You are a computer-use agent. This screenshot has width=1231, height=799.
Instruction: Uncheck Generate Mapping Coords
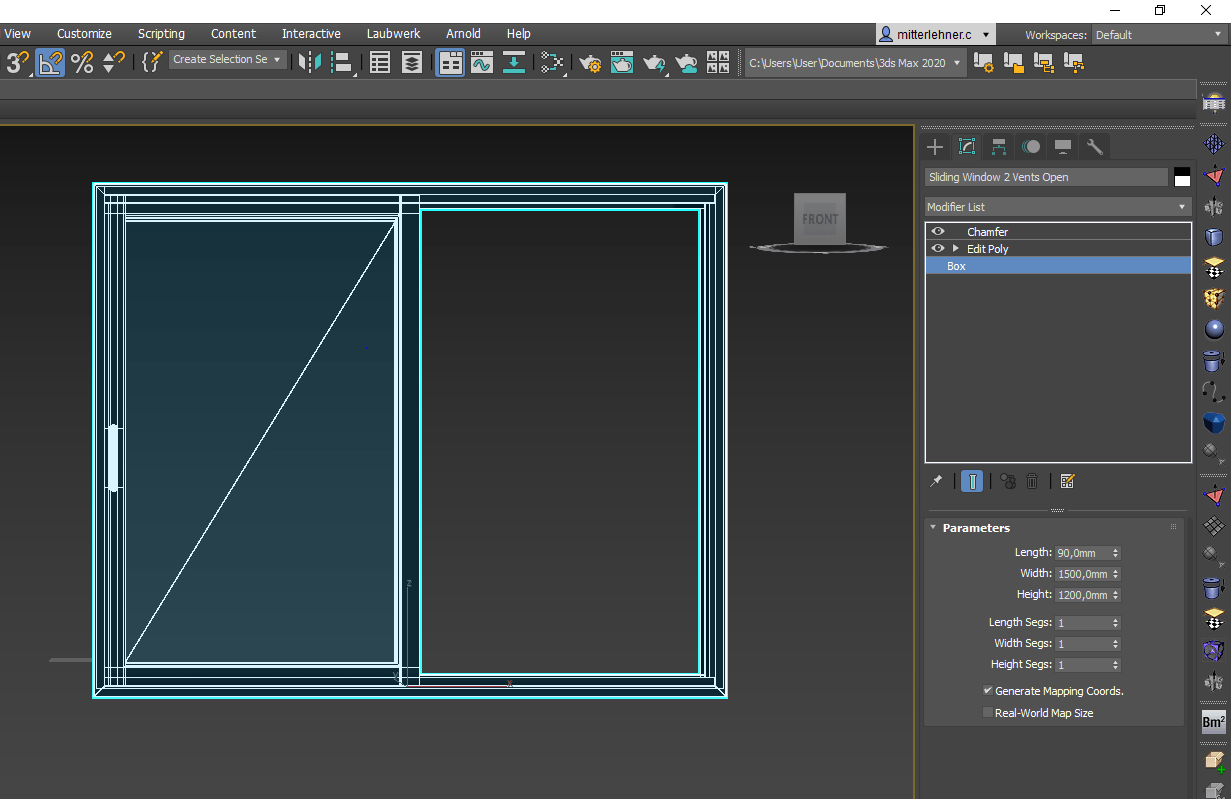(x=988, y=691)
